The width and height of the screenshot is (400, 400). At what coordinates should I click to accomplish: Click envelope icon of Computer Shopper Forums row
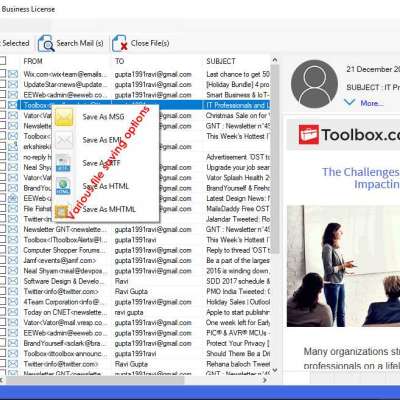[13, 250]
